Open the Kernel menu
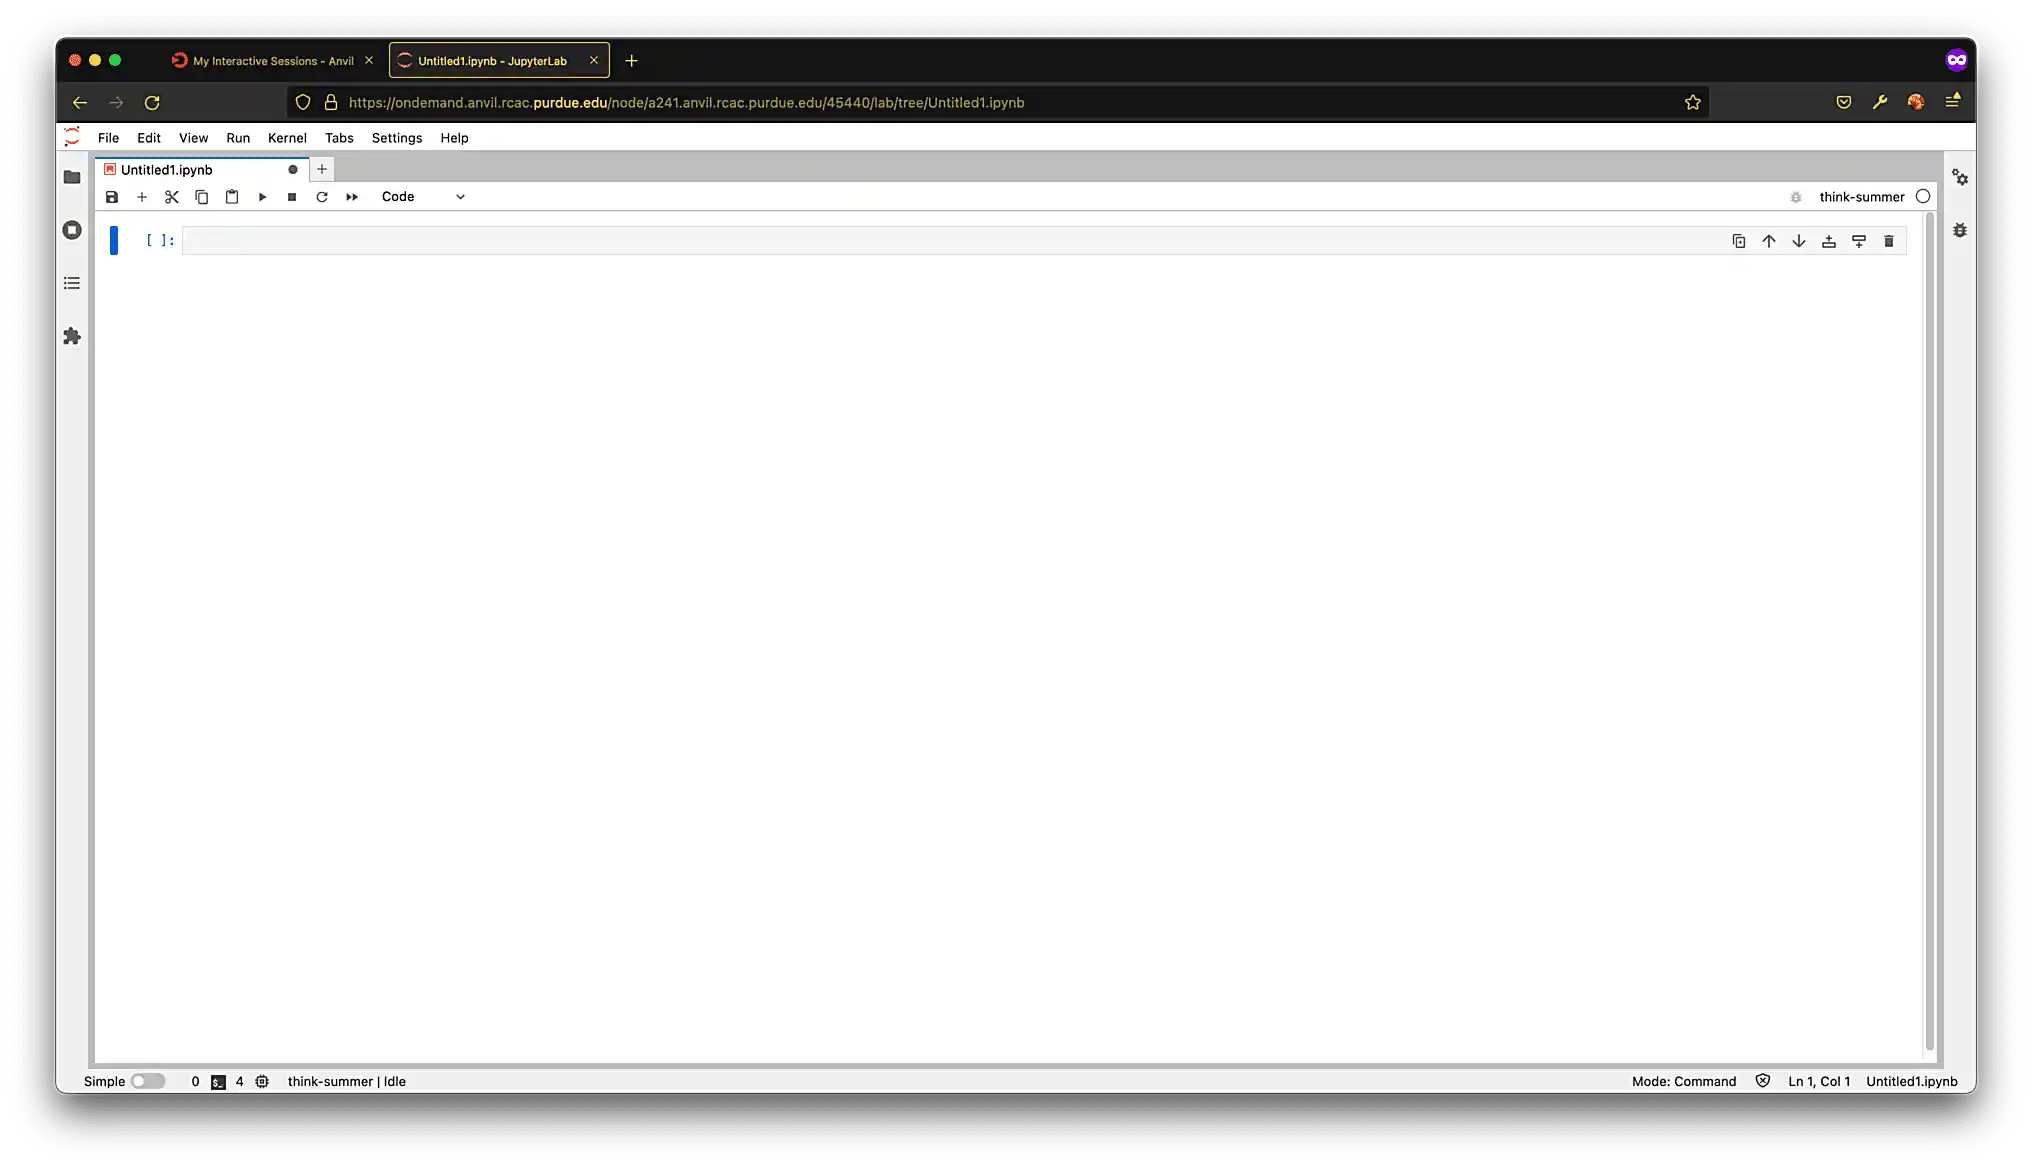Image resolution: width=2032 pixels, height=1167 pixels. tap(287, 137)
